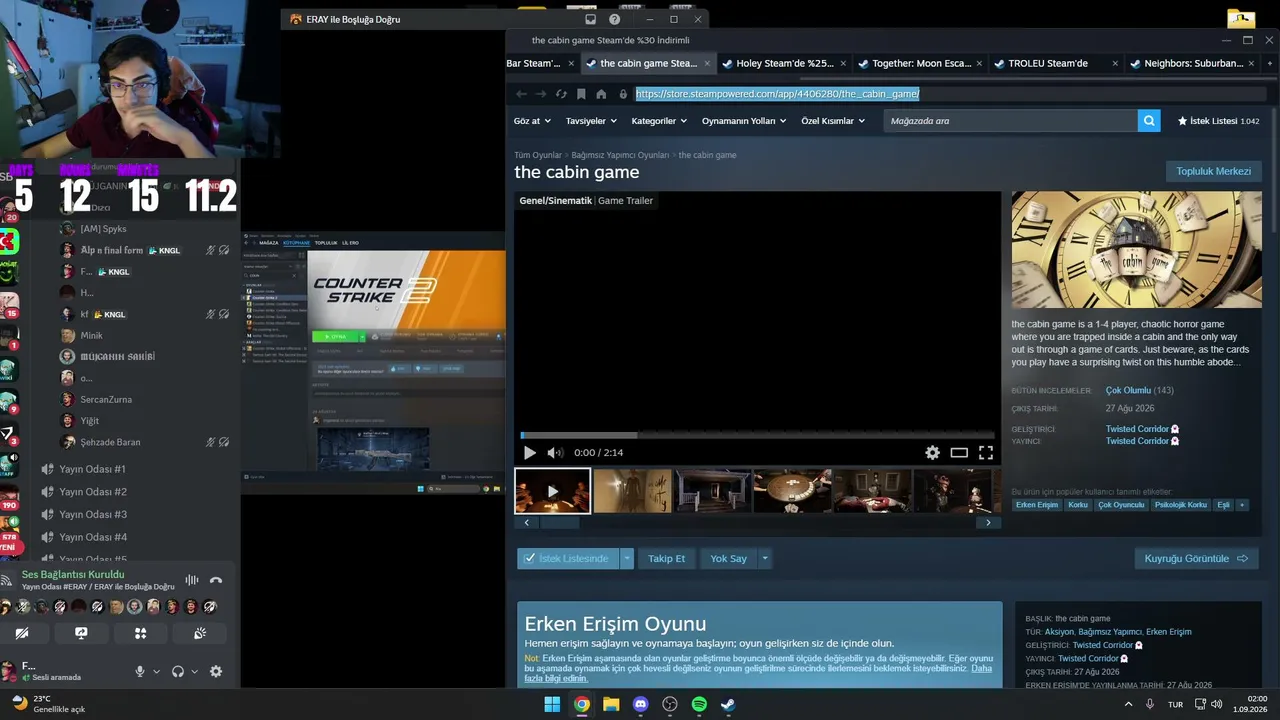Select the trailer thumbnail in media strip
Screen dimensions: 1280x720
coord(552,491)
